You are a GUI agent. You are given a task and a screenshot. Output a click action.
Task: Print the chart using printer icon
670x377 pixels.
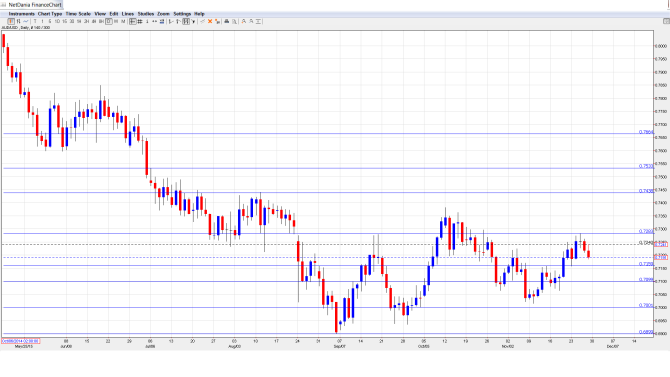click(x=227, y=21)
